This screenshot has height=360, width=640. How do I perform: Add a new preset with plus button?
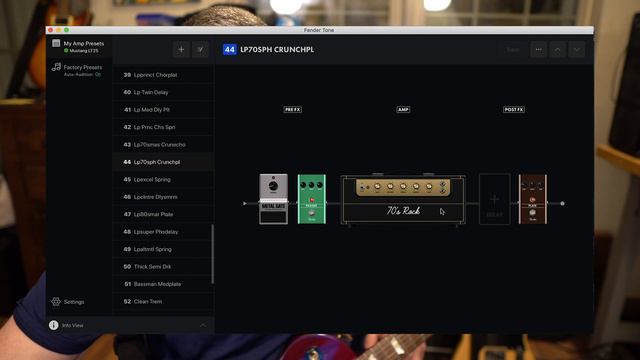pyautogui.click(x=181, y=50)
